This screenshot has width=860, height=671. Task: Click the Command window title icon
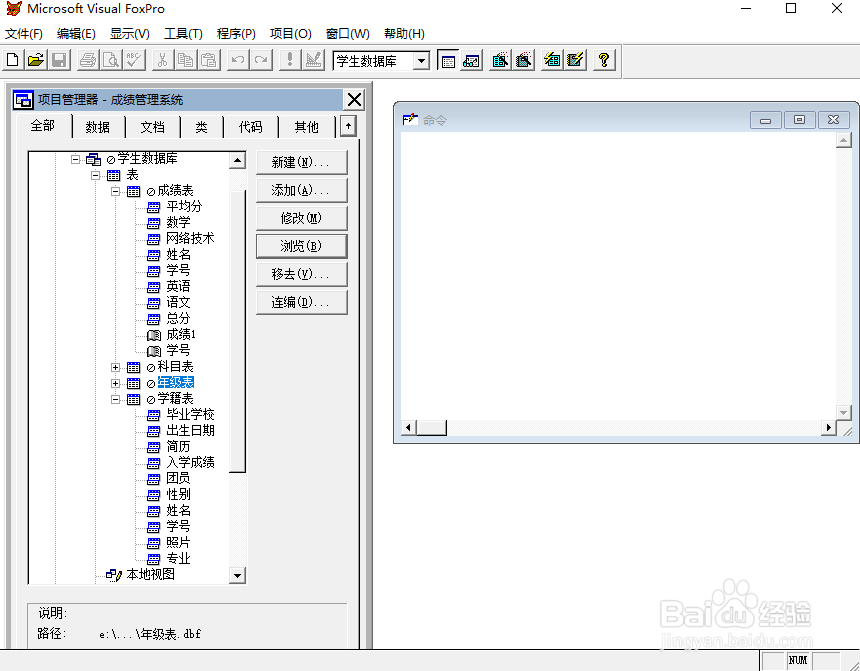pos(410,120)
